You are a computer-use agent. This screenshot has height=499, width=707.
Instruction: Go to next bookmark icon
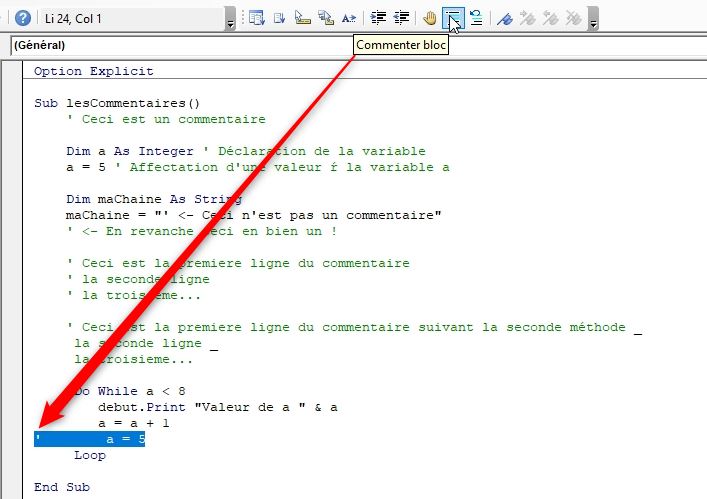[x=528, y=18]
